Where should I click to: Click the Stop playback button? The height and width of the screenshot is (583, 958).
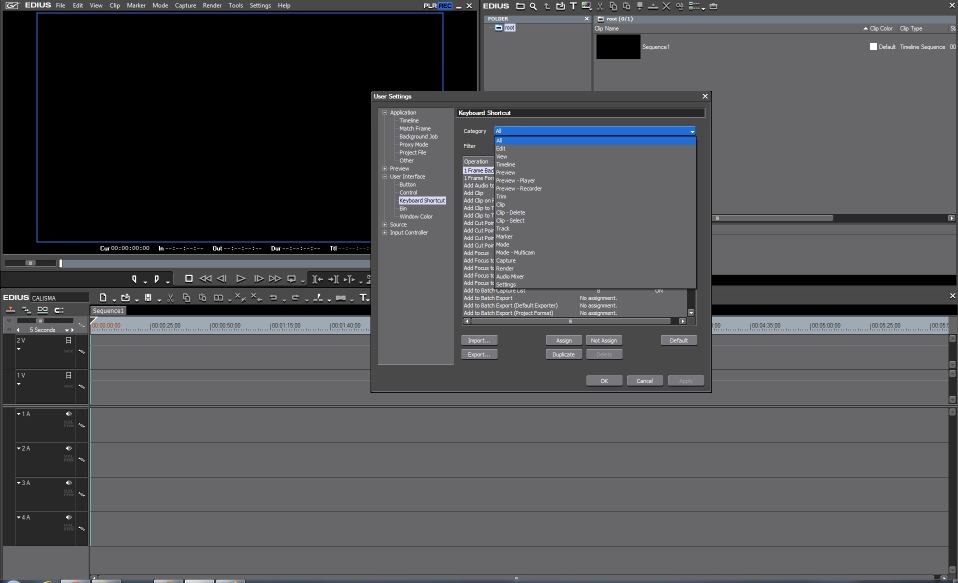(189, 279)
